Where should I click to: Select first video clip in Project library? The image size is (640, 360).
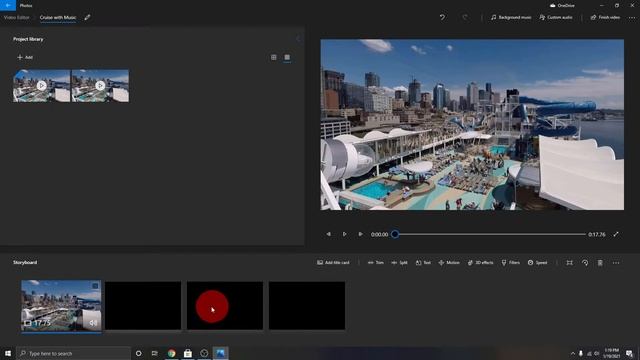point(42,86)
